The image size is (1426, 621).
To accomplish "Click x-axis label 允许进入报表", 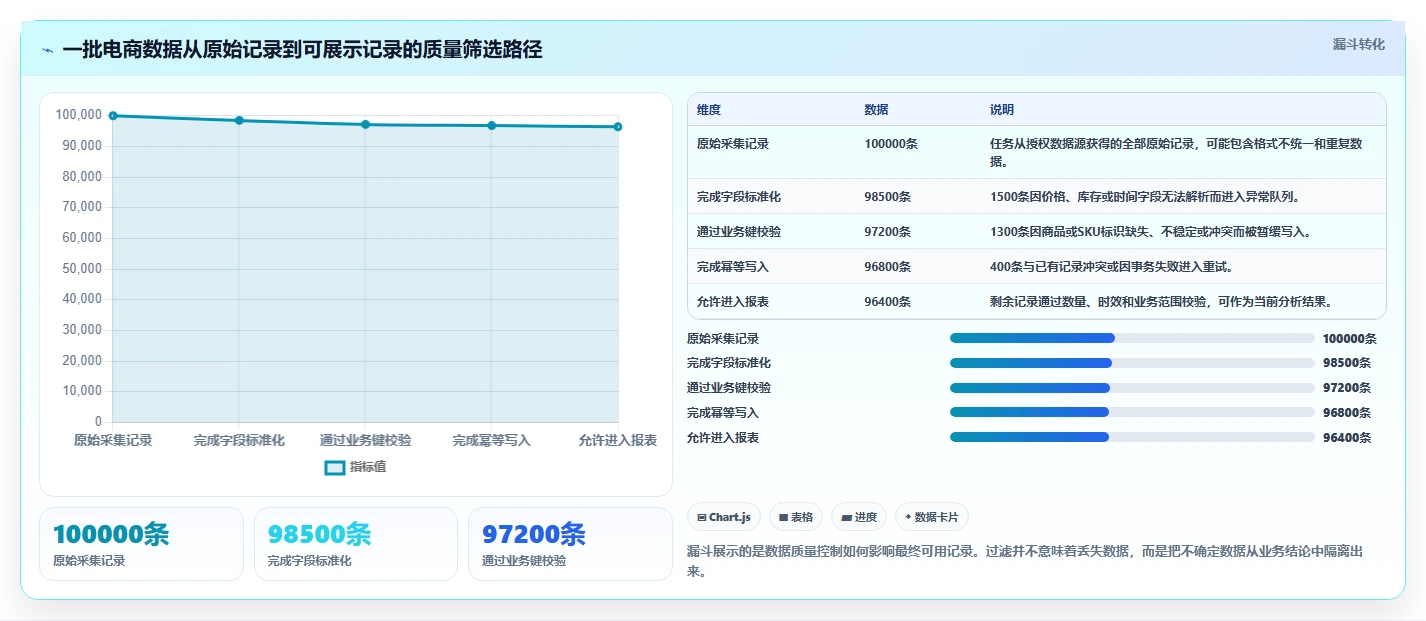I will click(618, 440).
